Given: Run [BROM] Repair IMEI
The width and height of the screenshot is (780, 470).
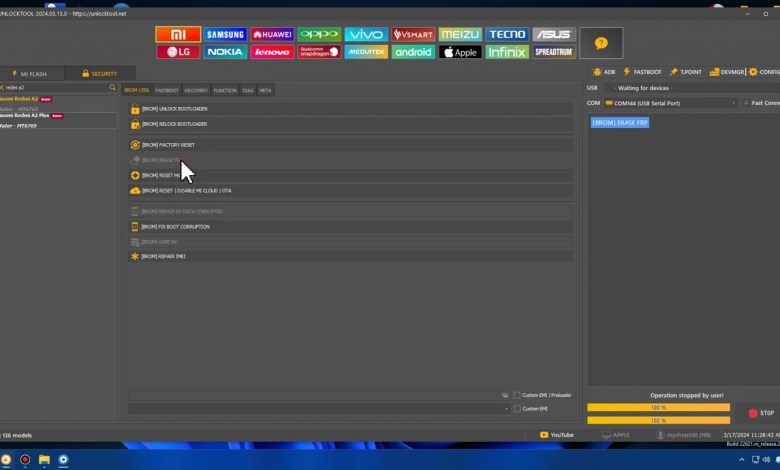Looking at the screenshot, I should (350, 257).
